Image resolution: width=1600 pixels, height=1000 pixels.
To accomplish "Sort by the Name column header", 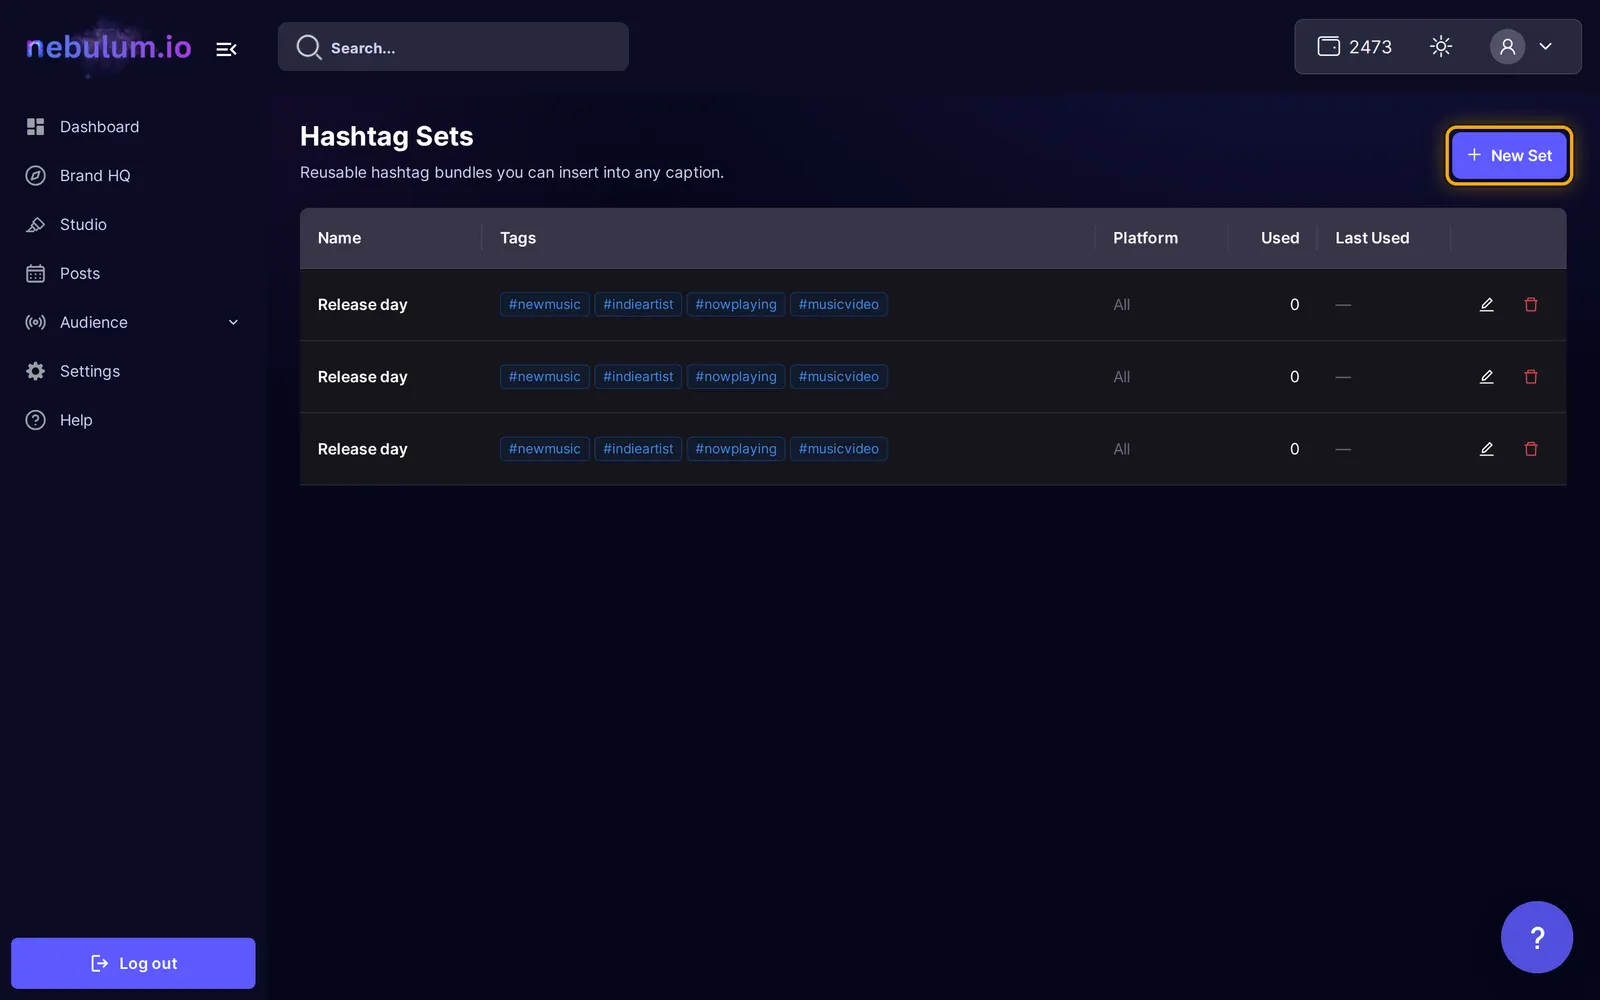I will (x=339, y=238).
